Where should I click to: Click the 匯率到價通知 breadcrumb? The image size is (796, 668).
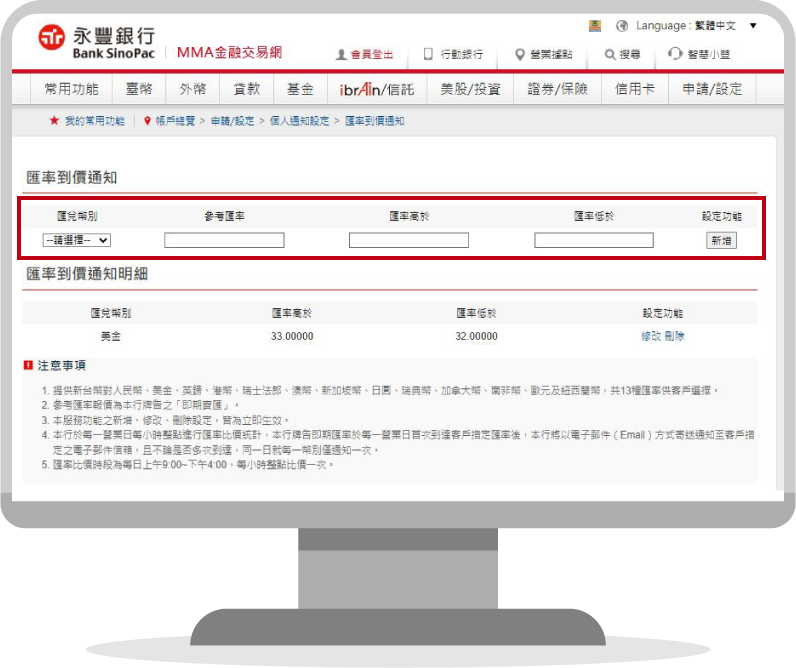pos(375,121)
